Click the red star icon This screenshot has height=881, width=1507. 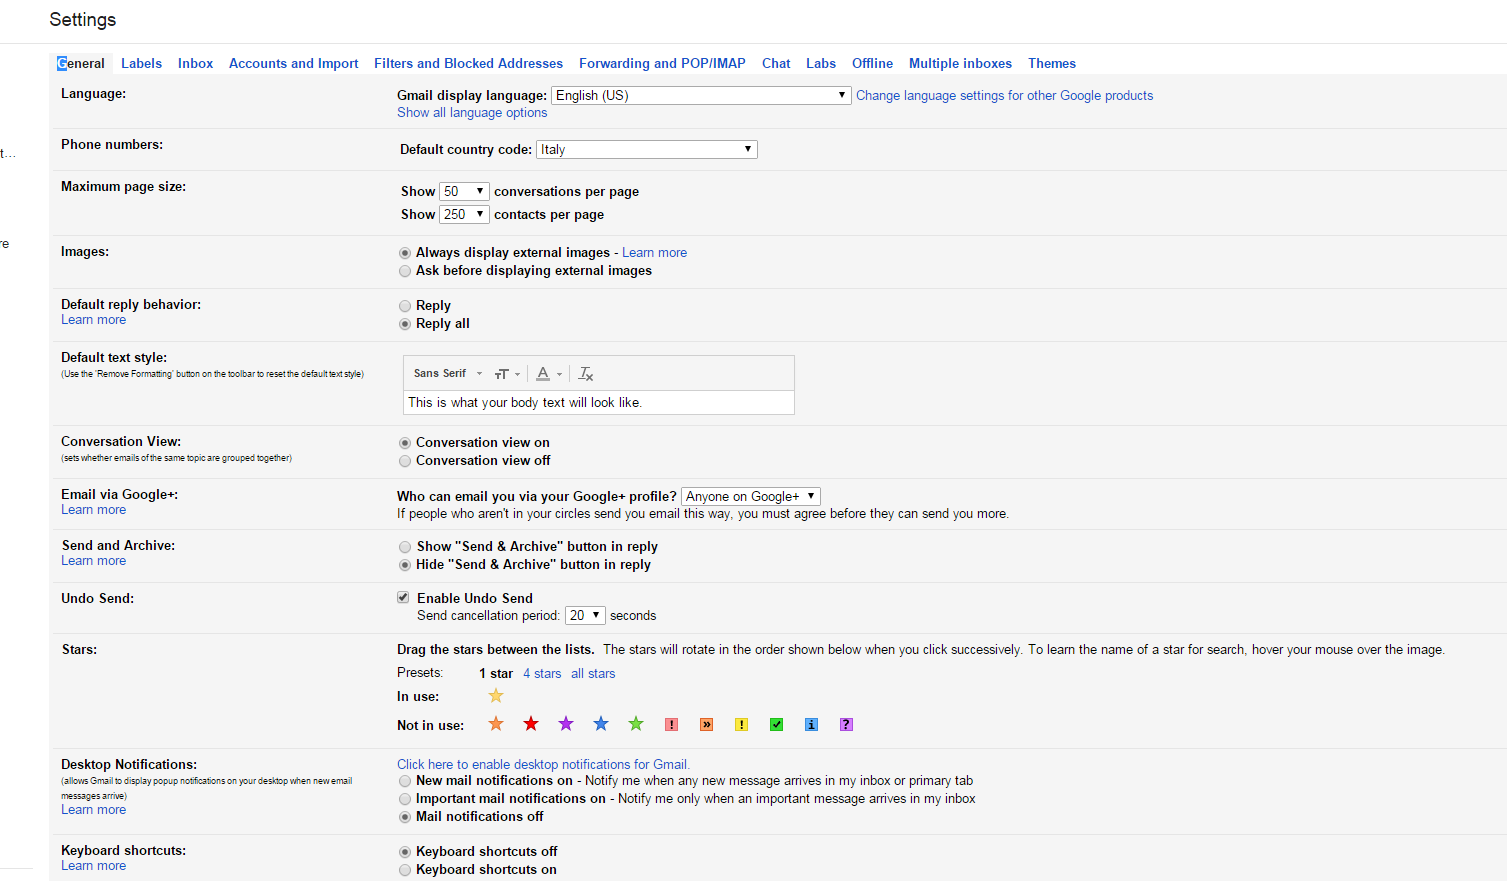click(x=531, y=724)
